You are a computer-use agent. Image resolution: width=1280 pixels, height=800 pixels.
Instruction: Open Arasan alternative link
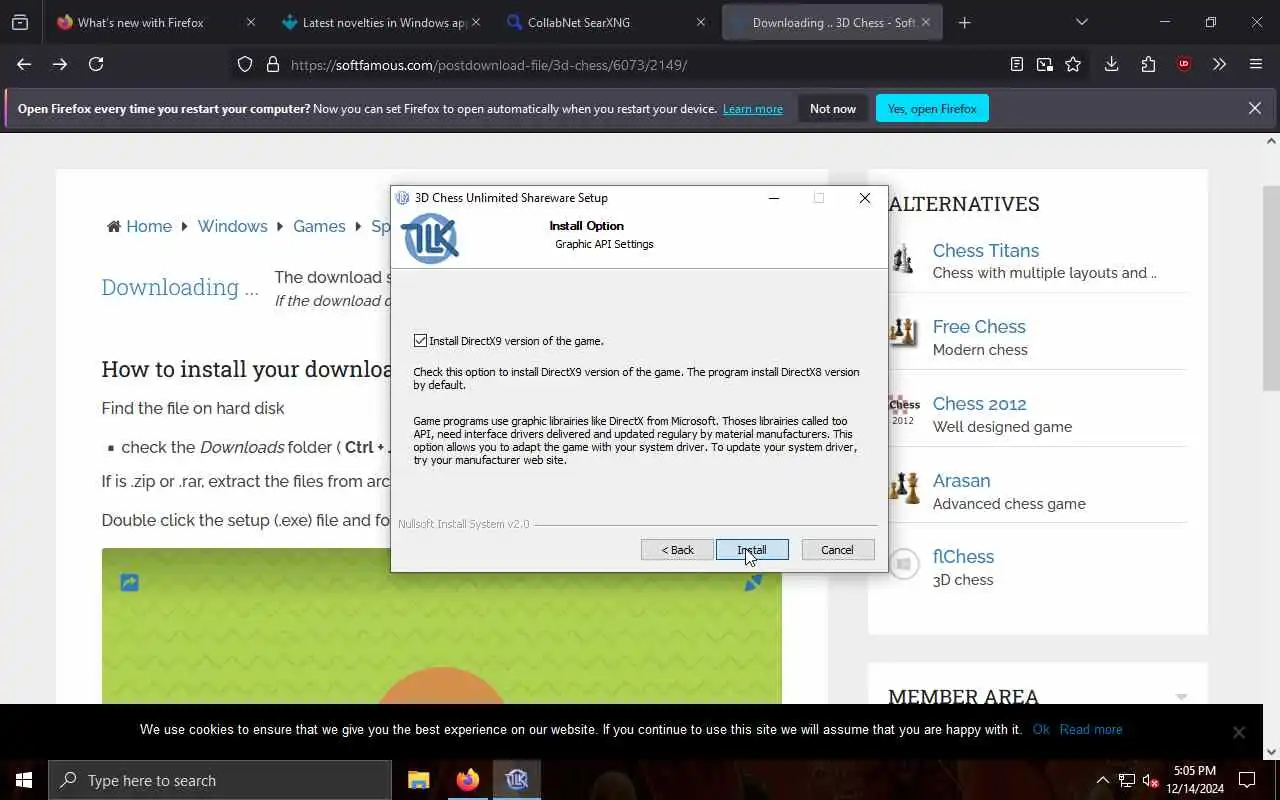961,480
